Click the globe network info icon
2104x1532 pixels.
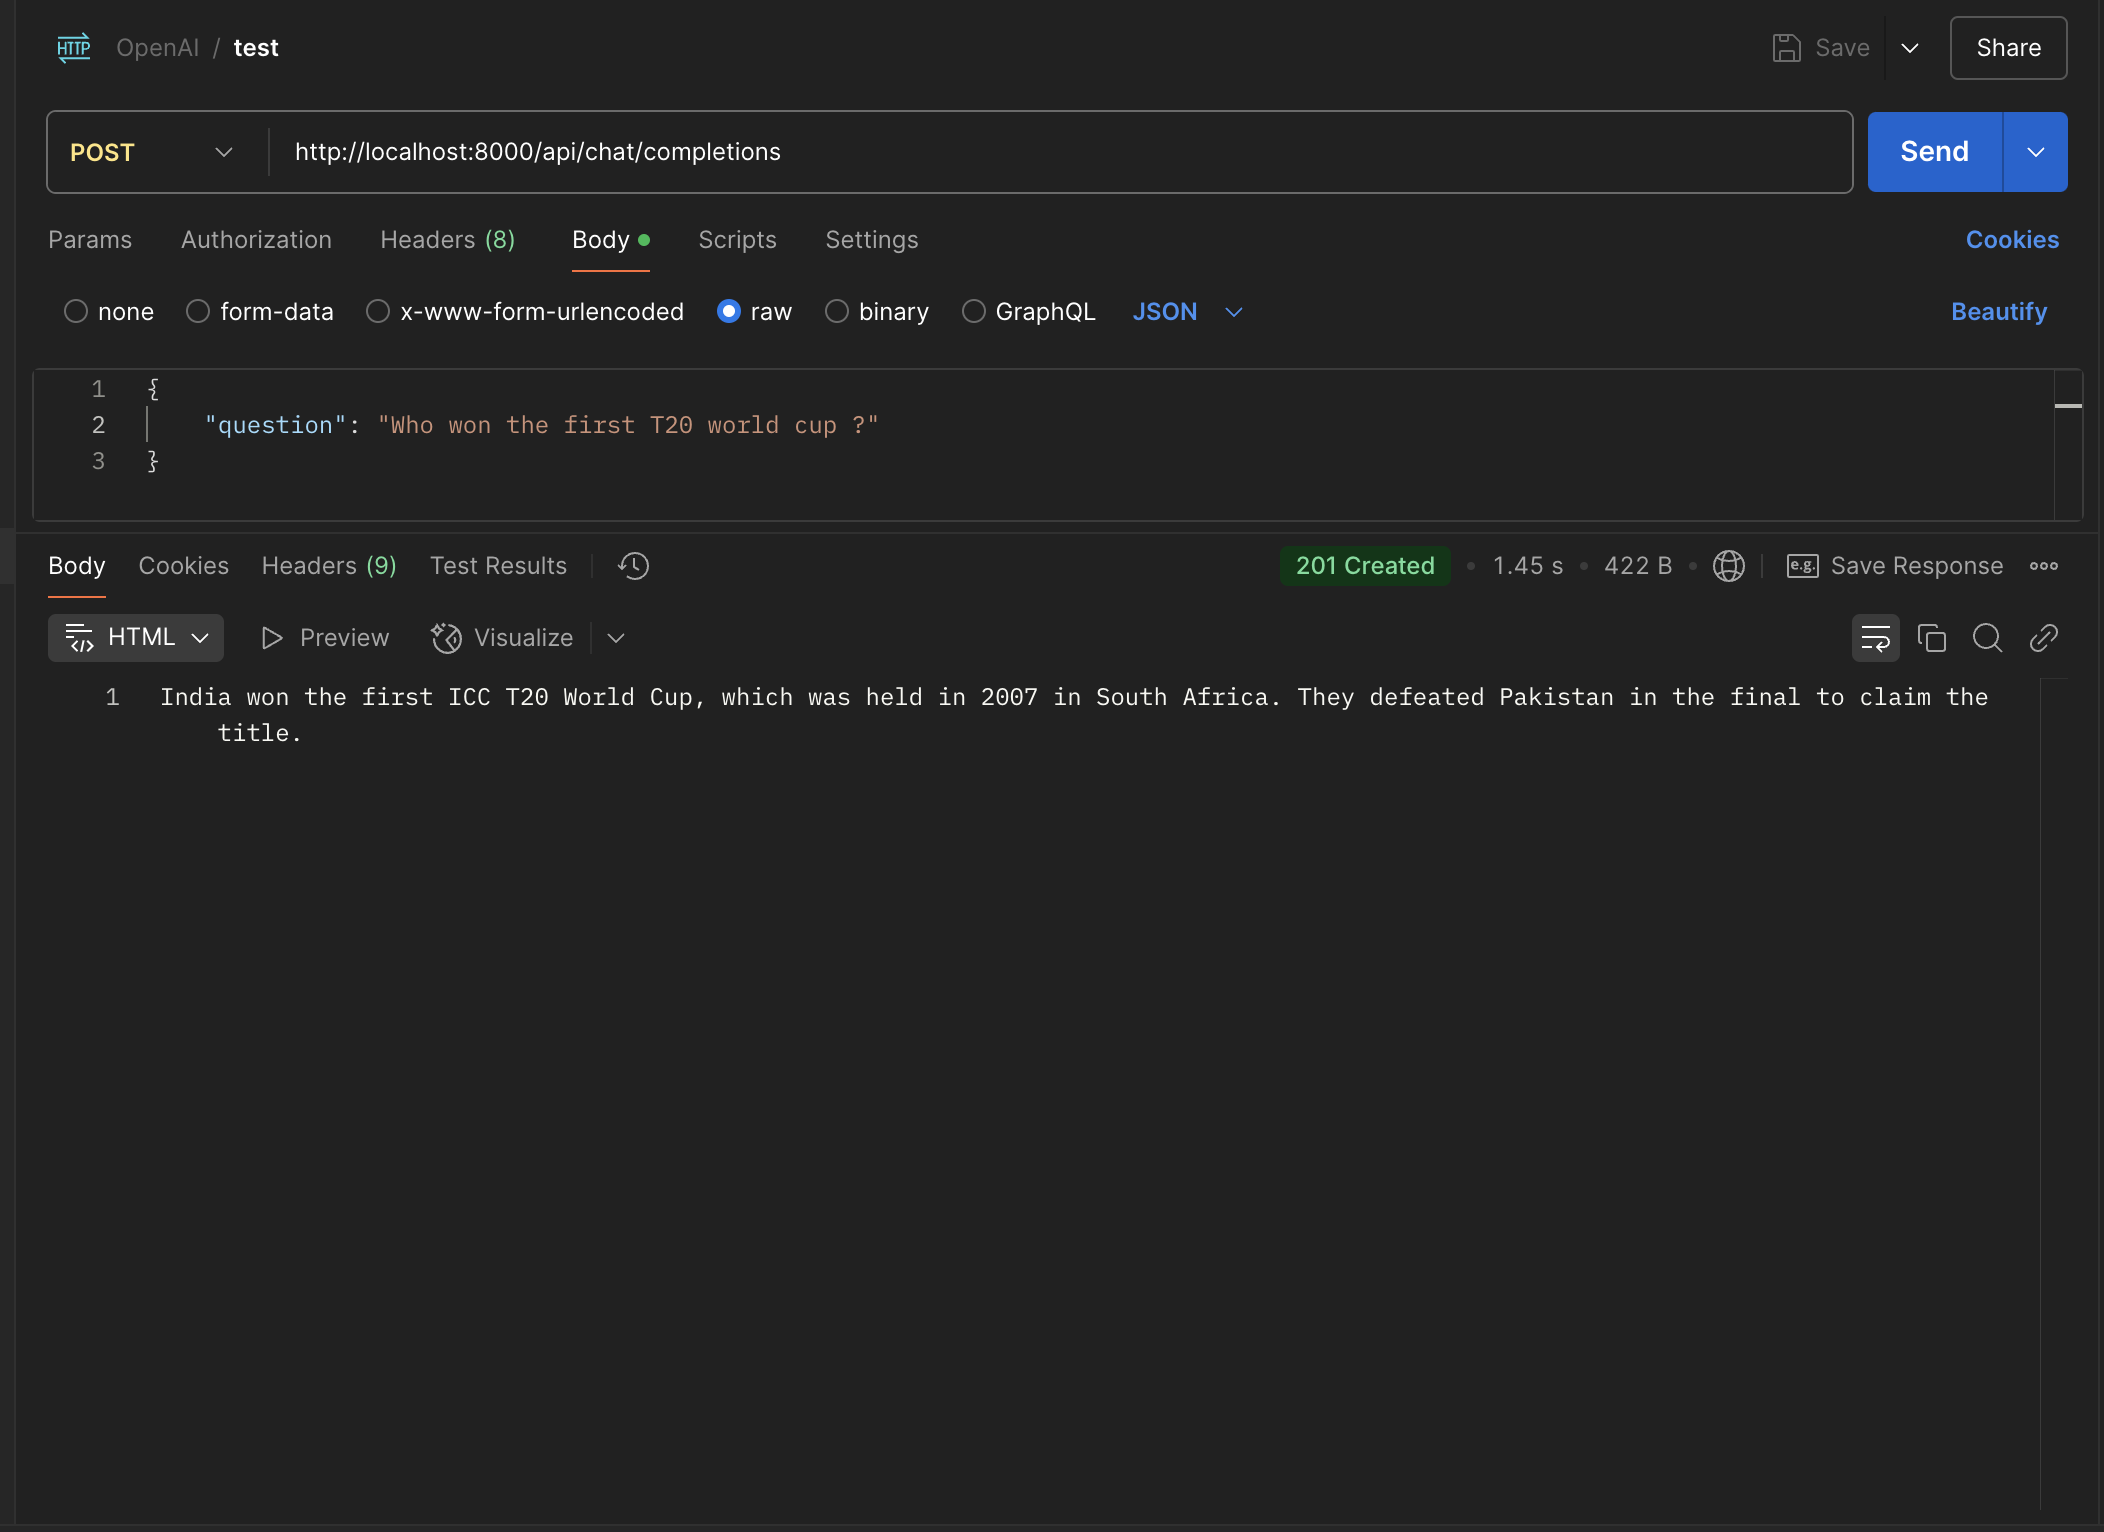(x=1729, y=565)
